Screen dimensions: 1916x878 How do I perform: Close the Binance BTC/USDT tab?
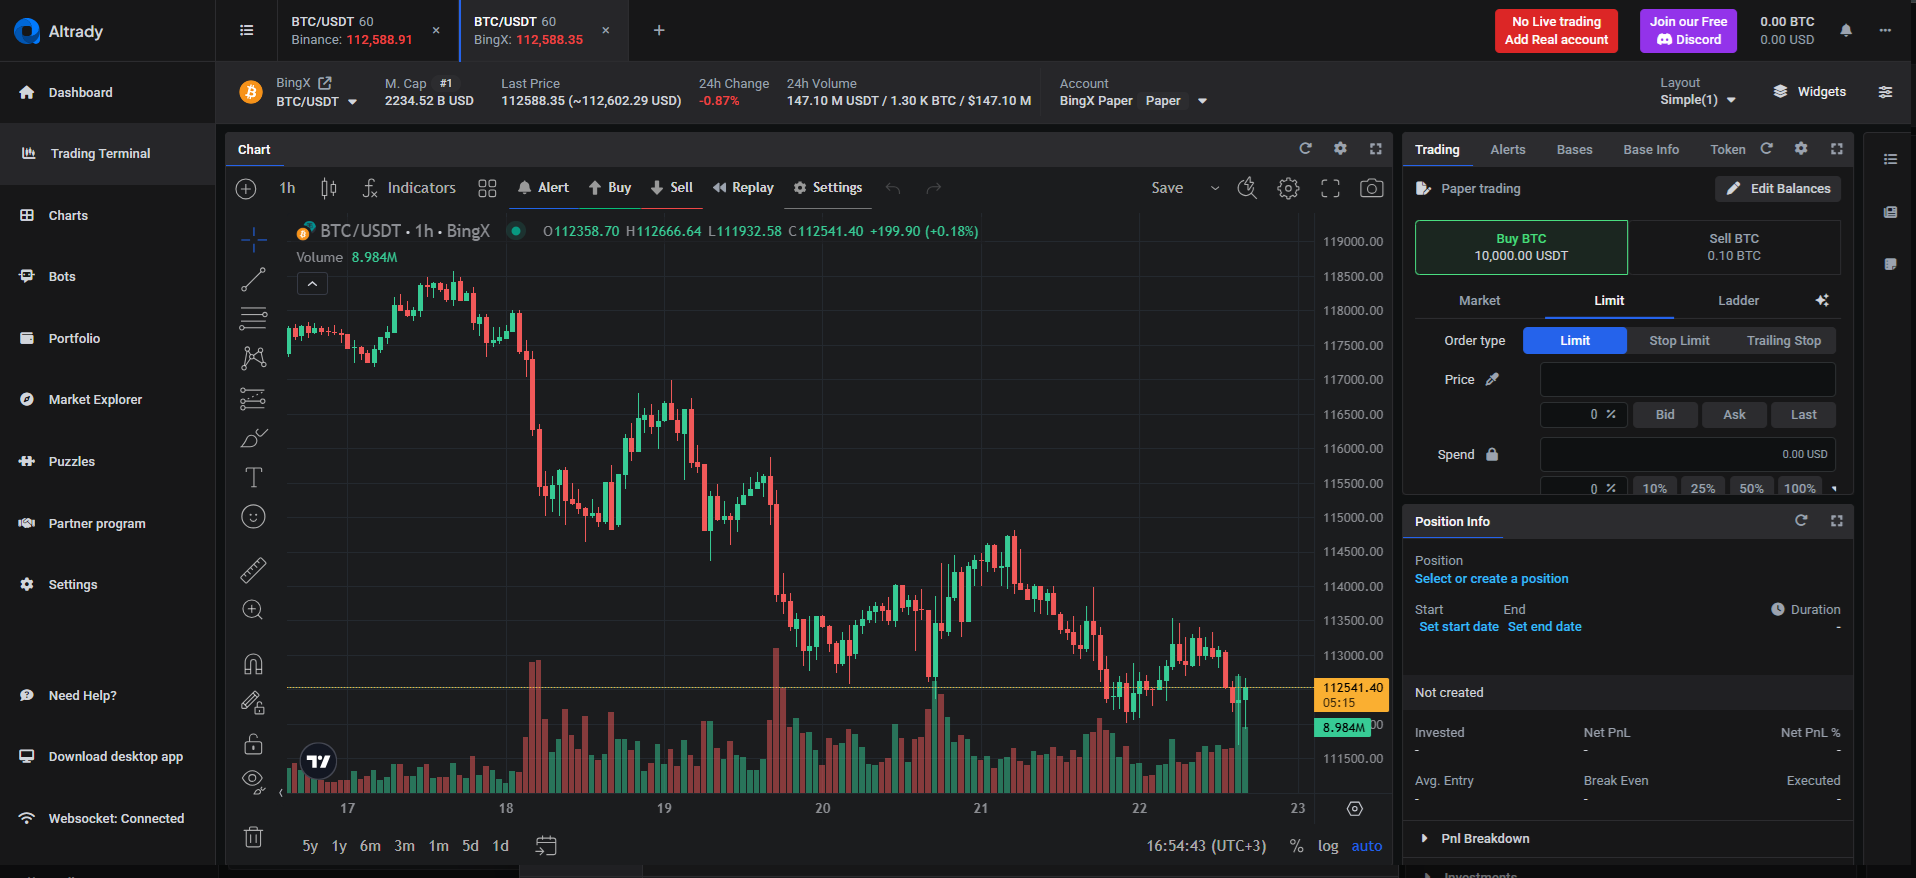click(x=436, y=31)
